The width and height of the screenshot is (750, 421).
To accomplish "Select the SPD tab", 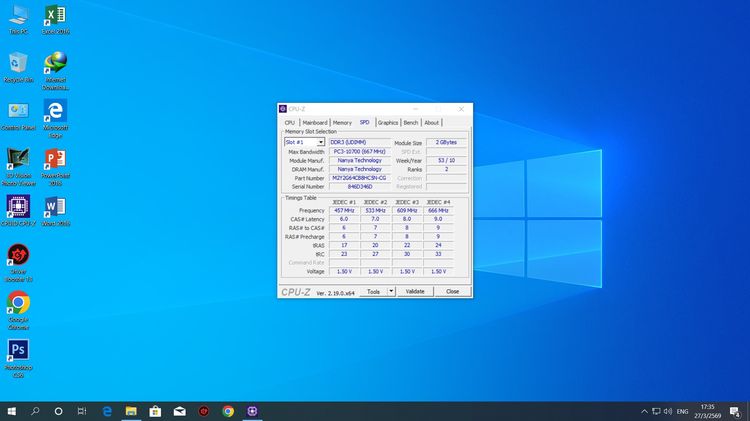I will [364, 122].
